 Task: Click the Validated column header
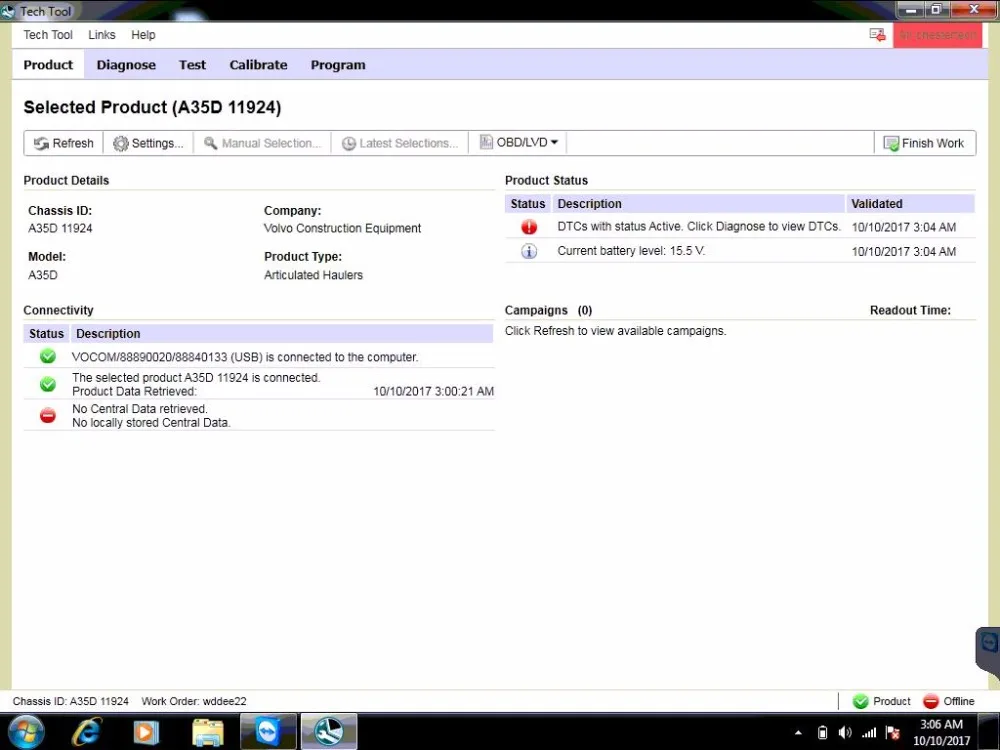[910, 204]
